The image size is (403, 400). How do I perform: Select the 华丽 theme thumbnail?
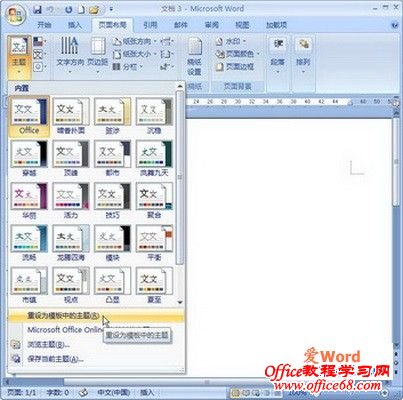click(x=29, y=200)
